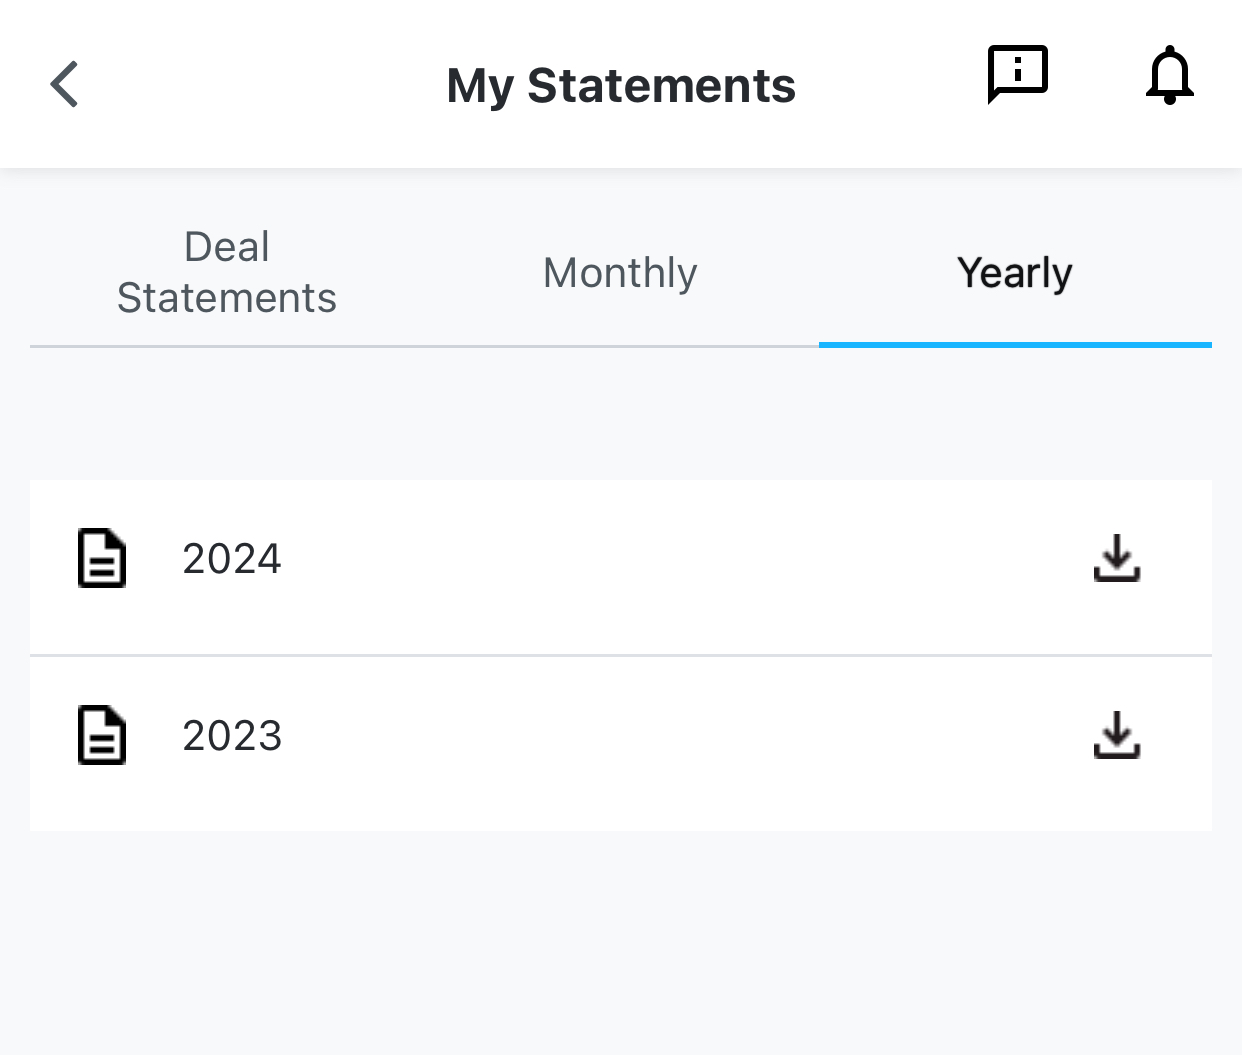Click the document icon beside 2023
The height and width of the screenshot is (1055, 1242).
tap(102, 735)
